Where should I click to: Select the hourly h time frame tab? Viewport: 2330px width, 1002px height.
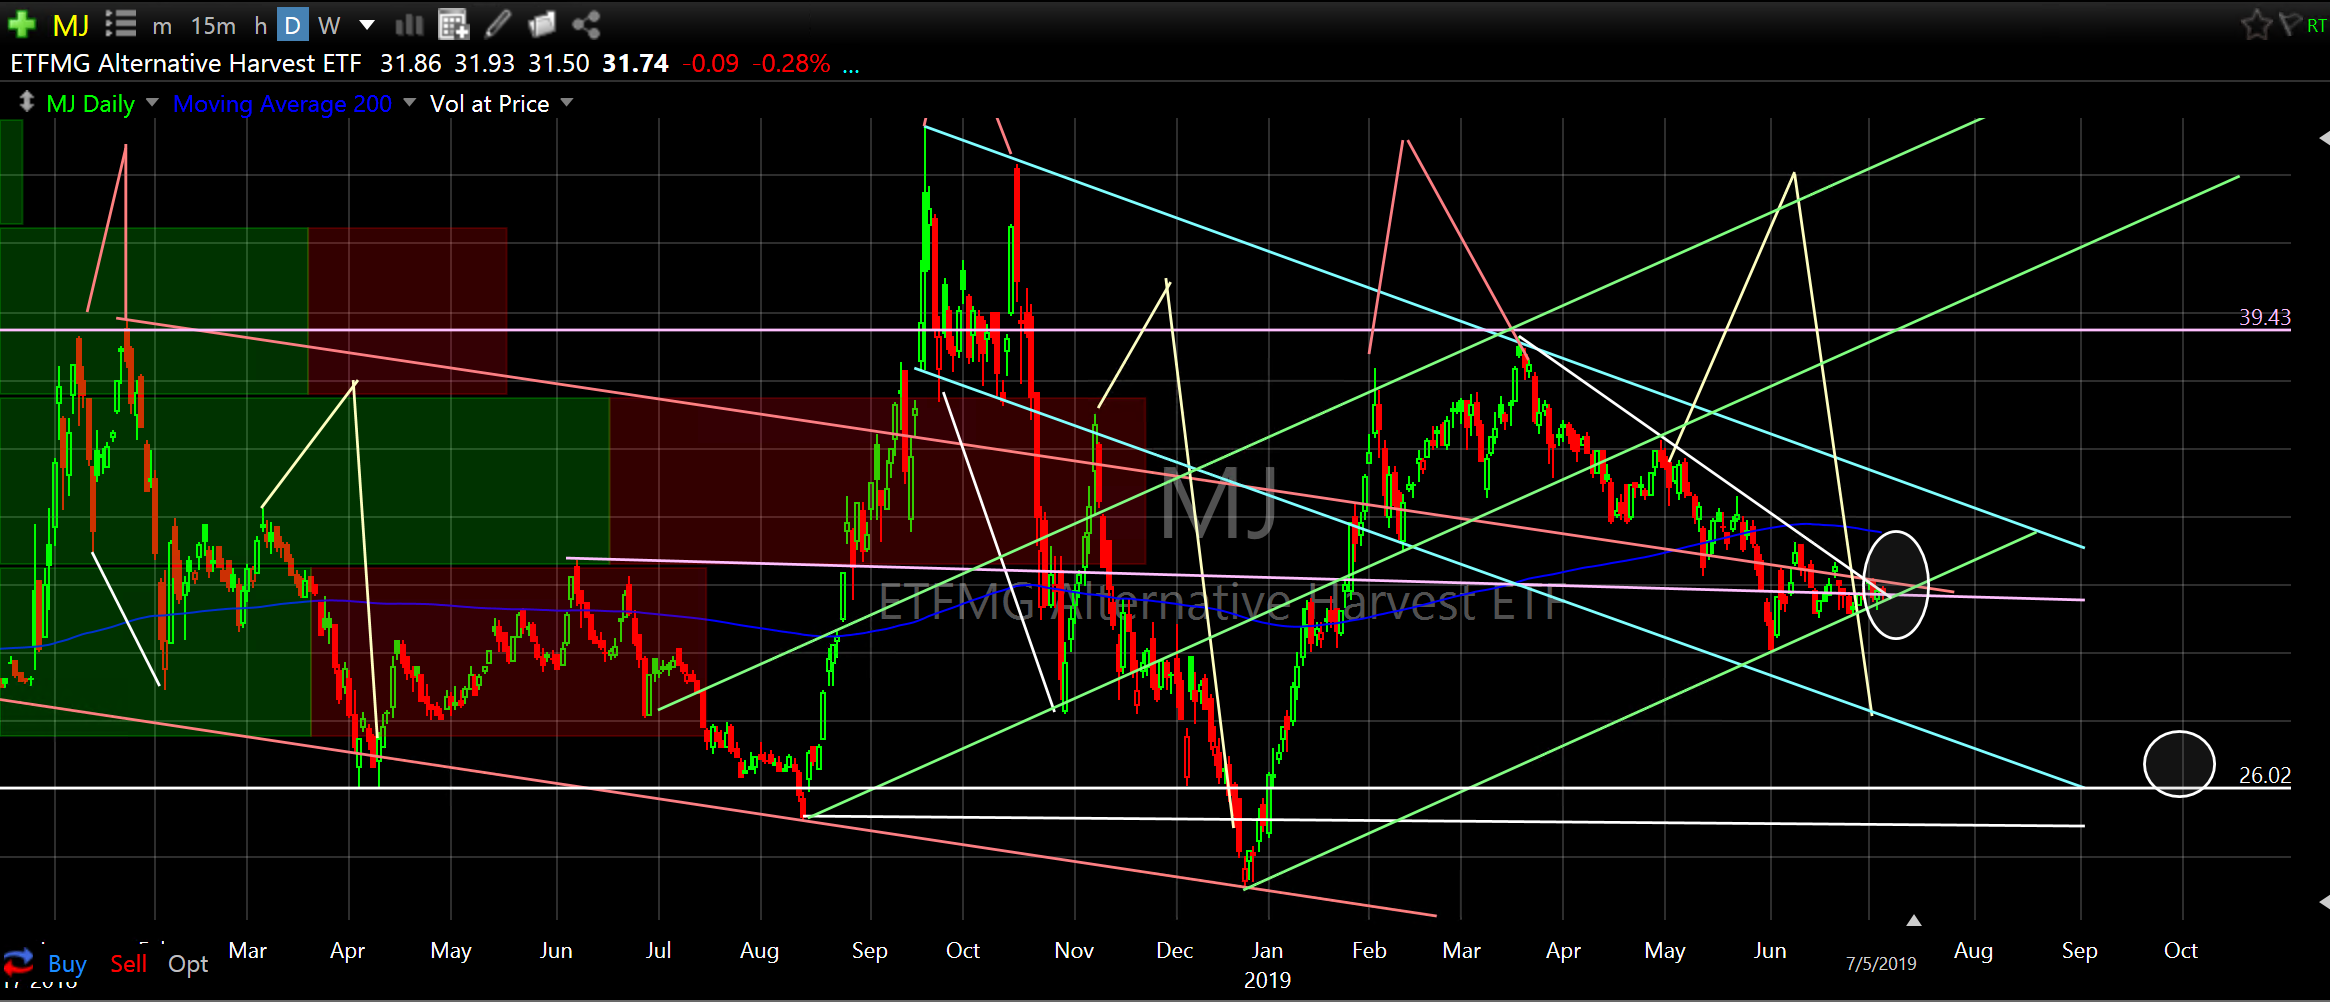tap(261, 25)
